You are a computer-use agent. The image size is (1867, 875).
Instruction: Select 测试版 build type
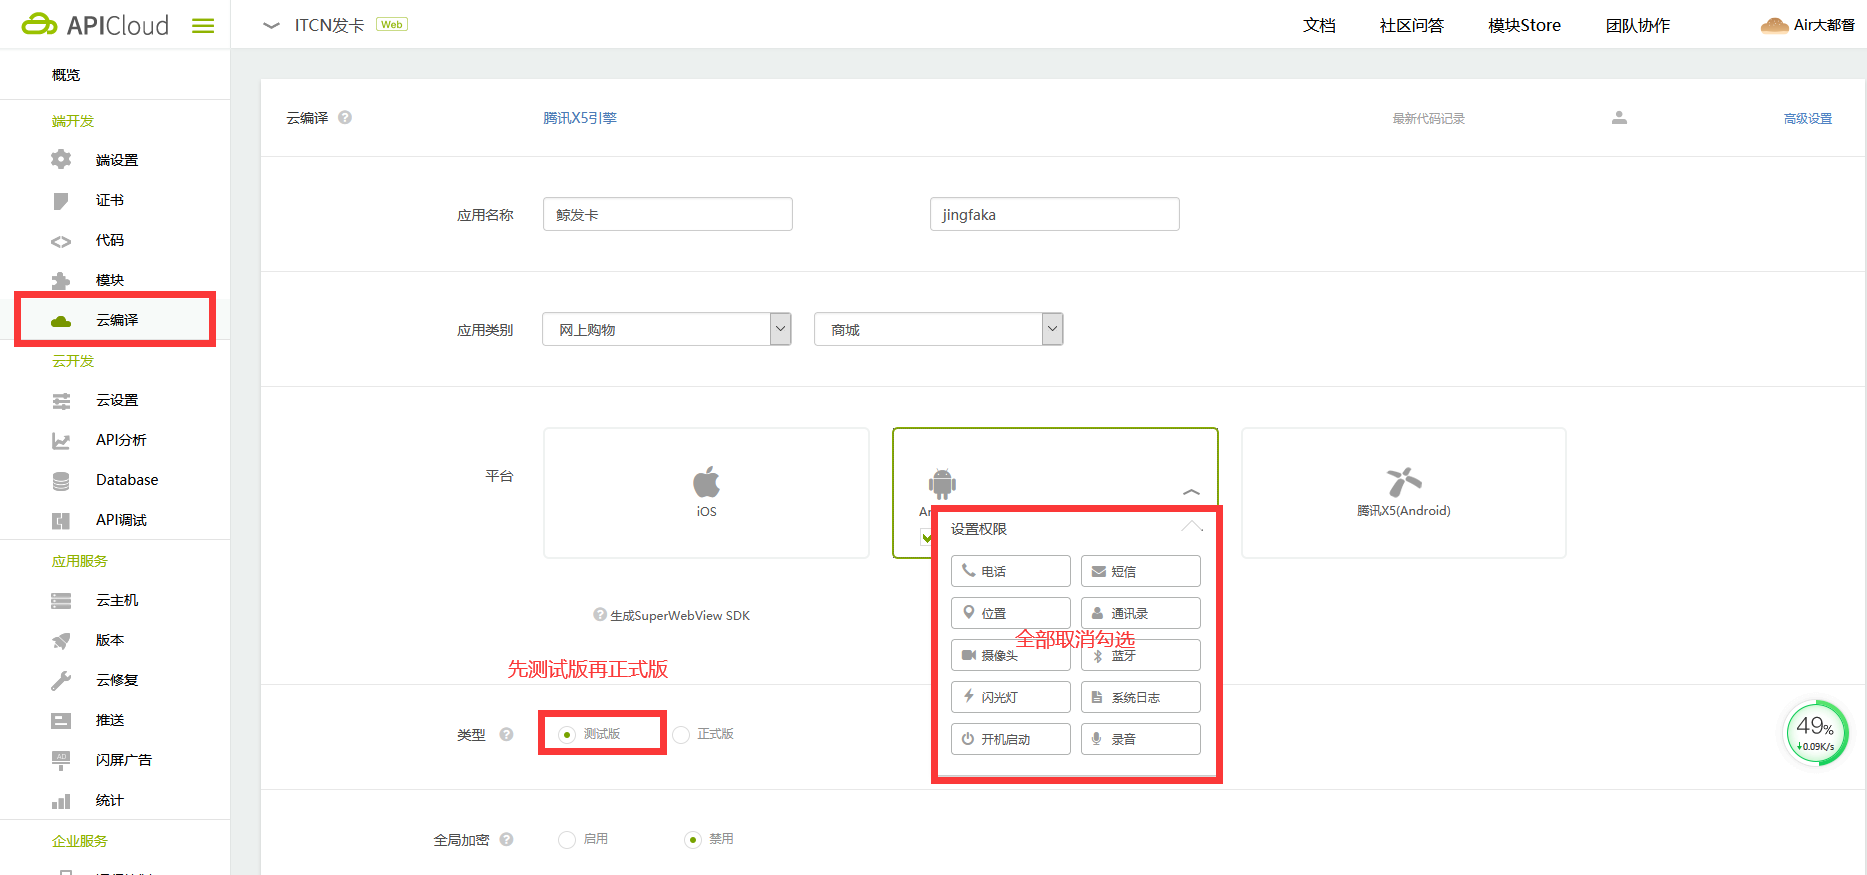pos(567,734)
